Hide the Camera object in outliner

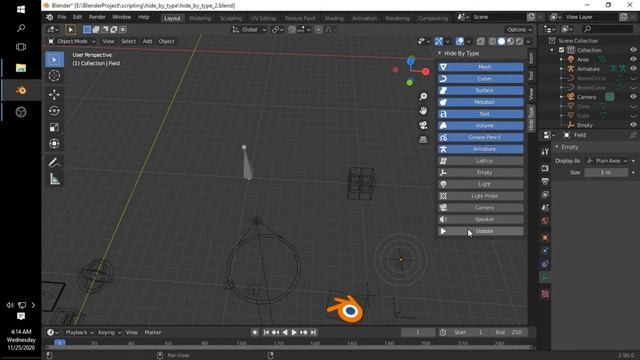pyautogui.click(x=633, y=97)
